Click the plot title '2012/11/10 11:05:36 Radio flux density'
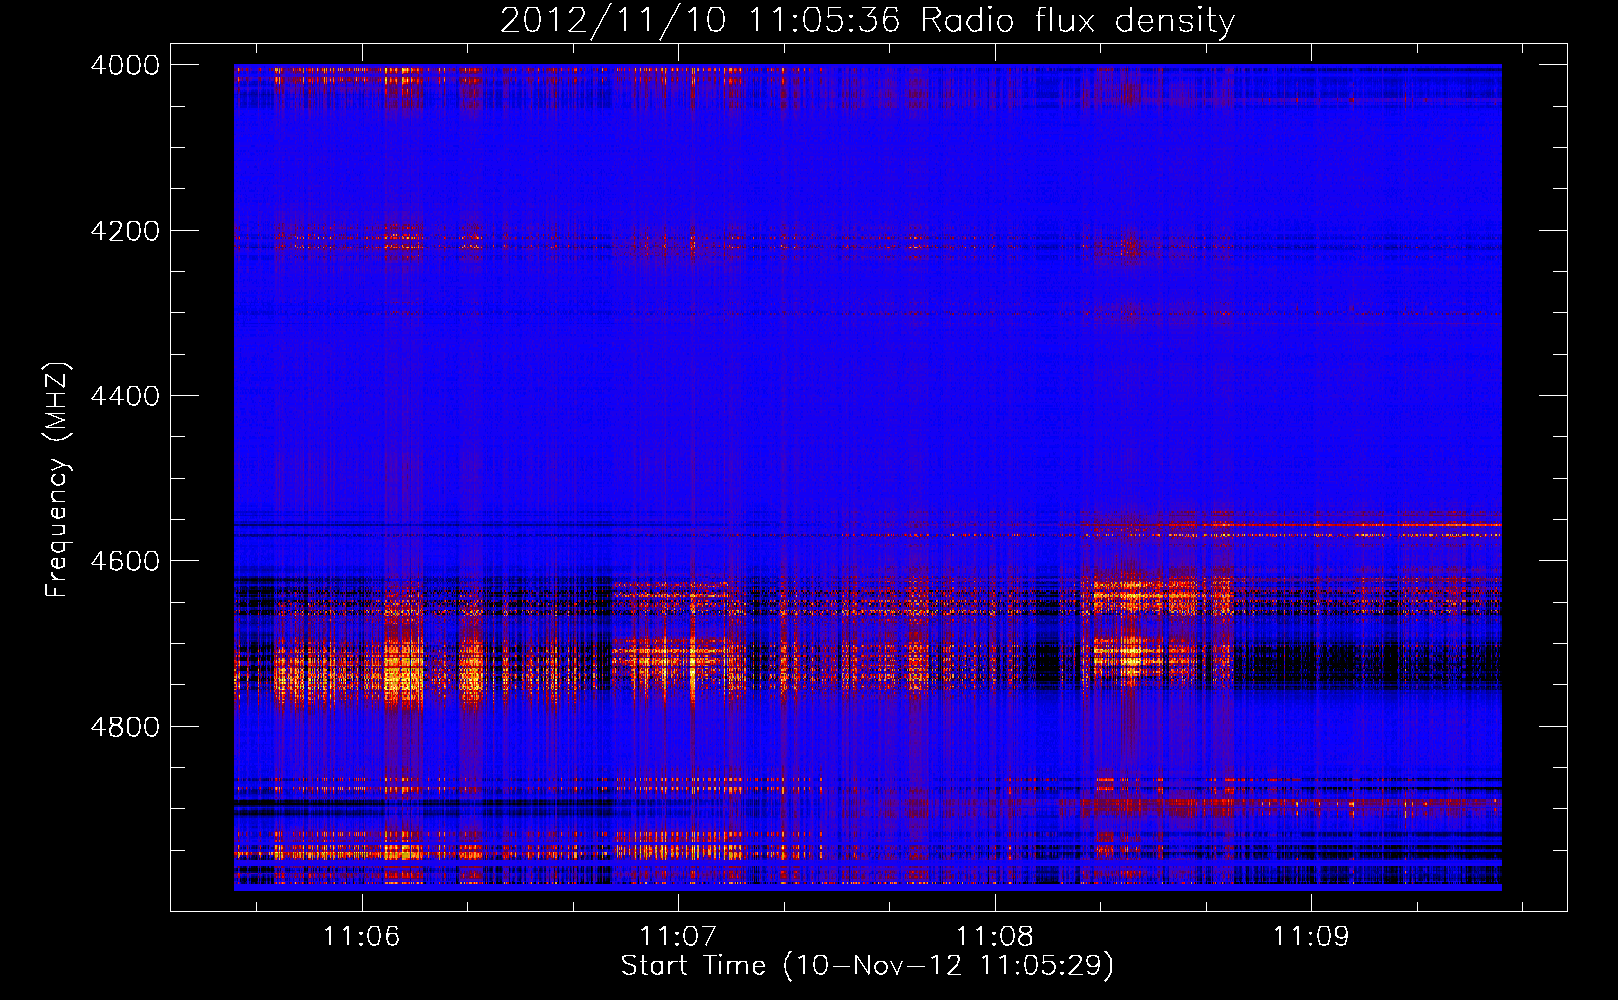This screenshot has height=1000, width=1618. click(x=867, y=20)
